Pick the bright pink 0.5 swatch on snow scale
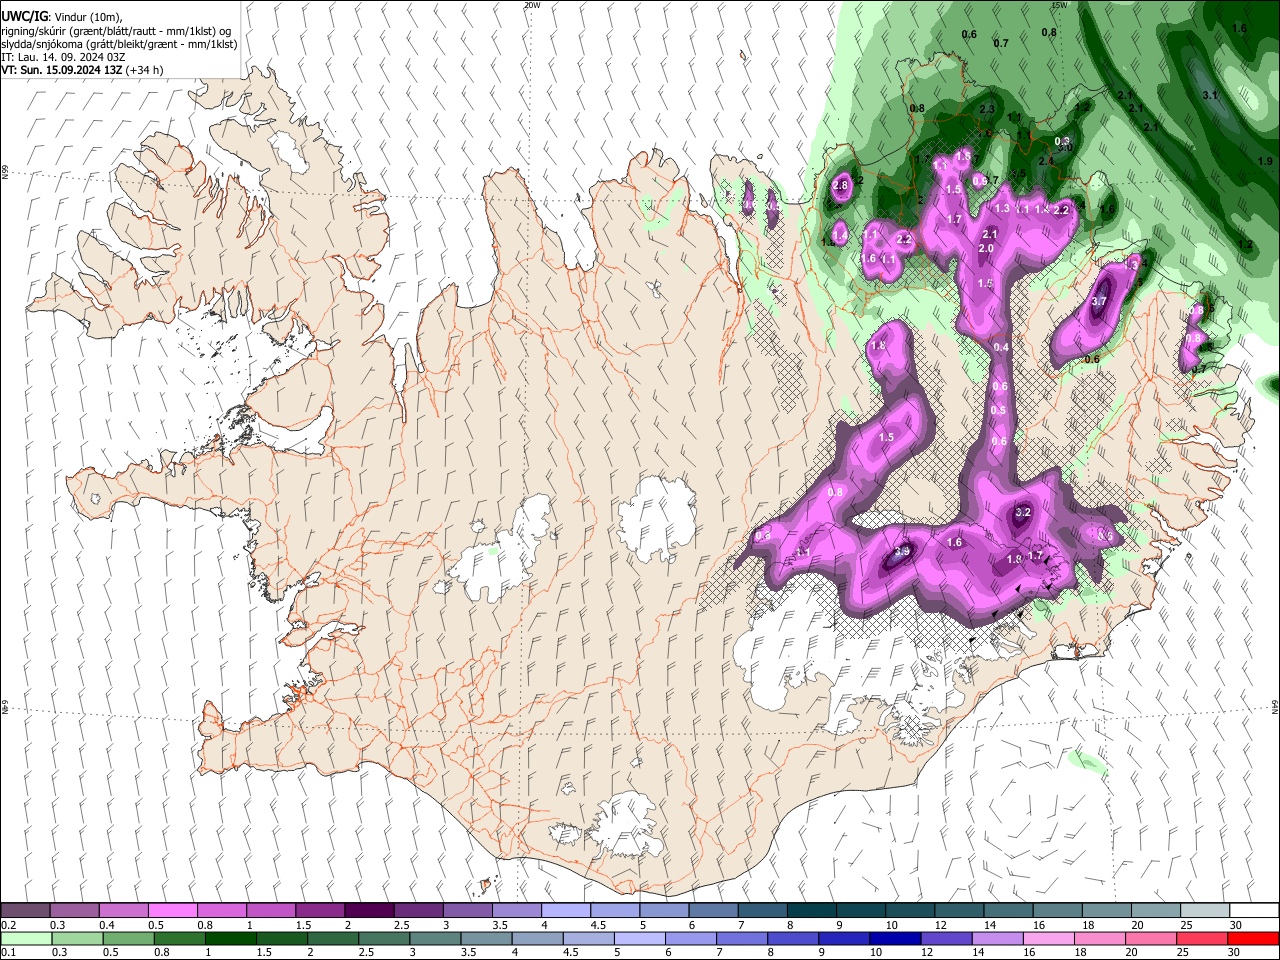Viewport: 1280px width, 960px height. 172,911
